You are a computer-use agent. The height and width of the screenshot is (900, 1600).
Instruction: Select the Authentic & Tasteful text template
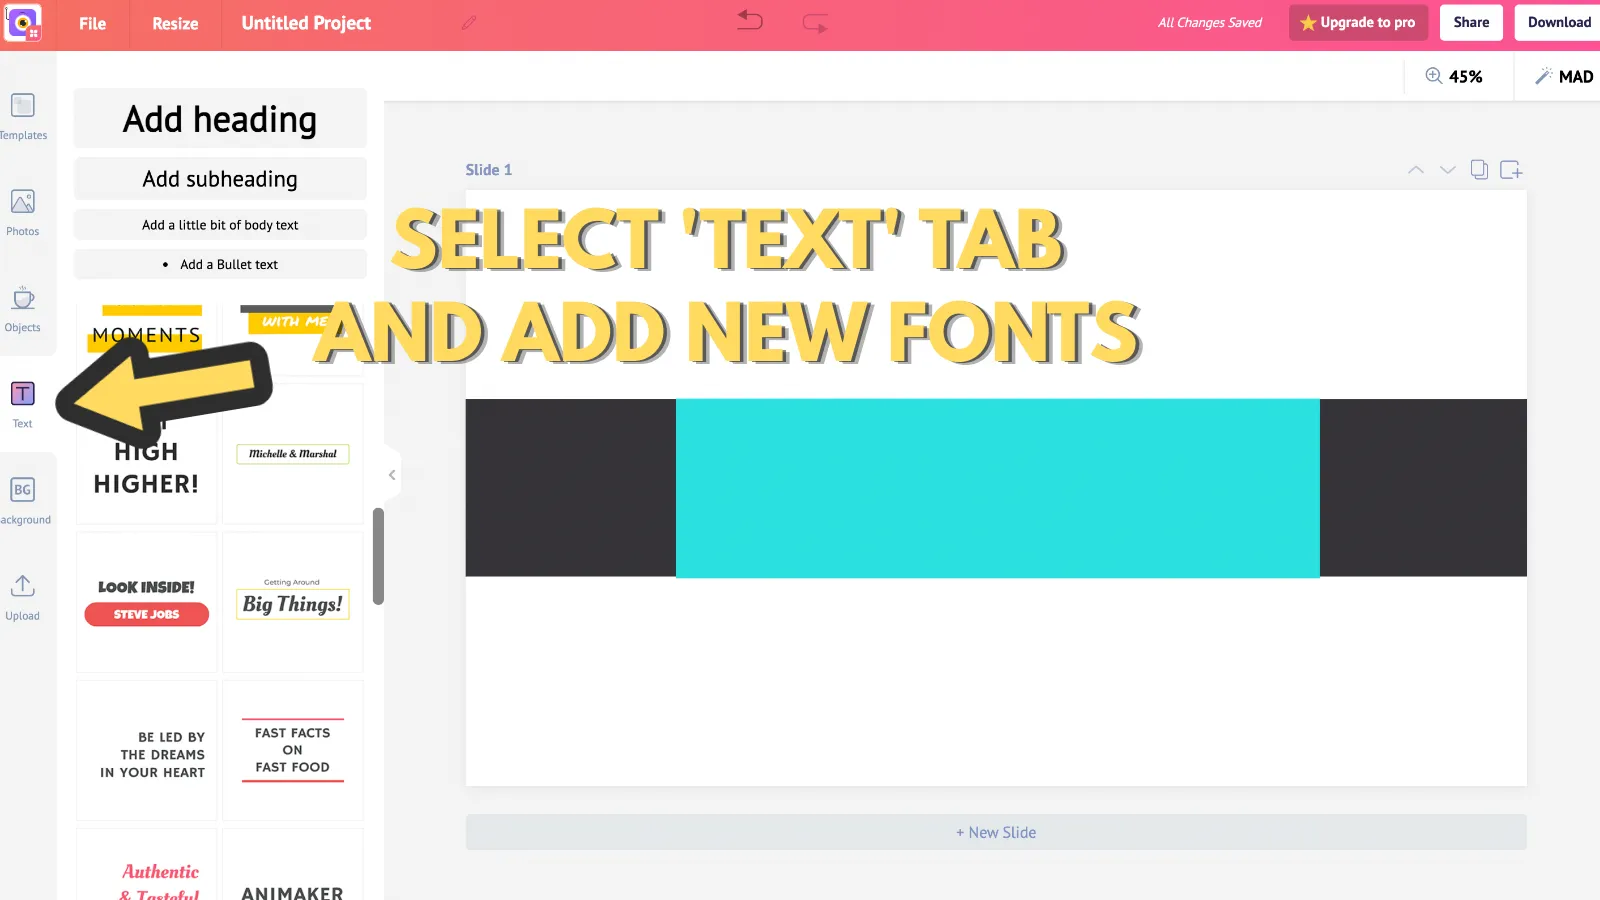pos(146,866)
